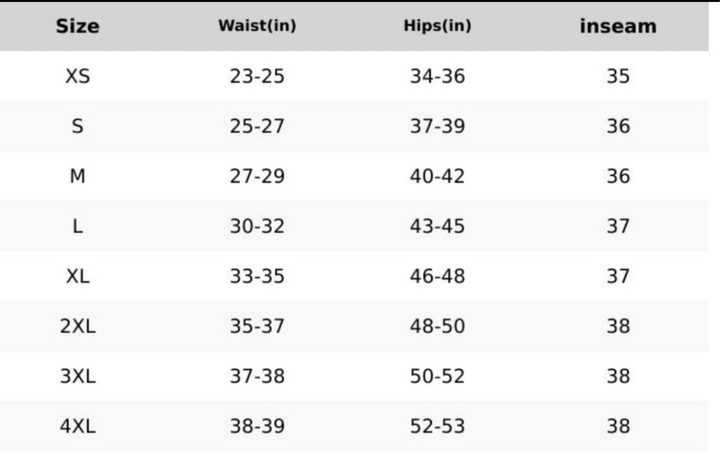Screen dimensions: 720x464
Task: Click the Size column header
Action: (77, 26)
